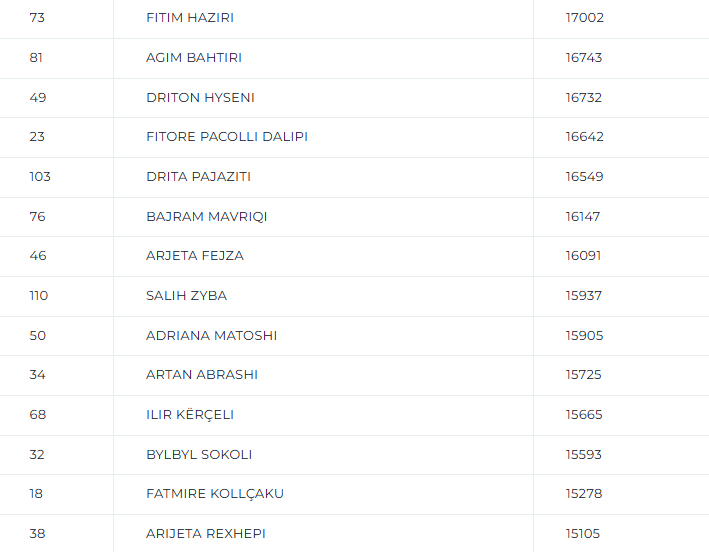Select the AGIM BAHTIRI row name
Screen dimensions: 709x552
click(194, 57)
